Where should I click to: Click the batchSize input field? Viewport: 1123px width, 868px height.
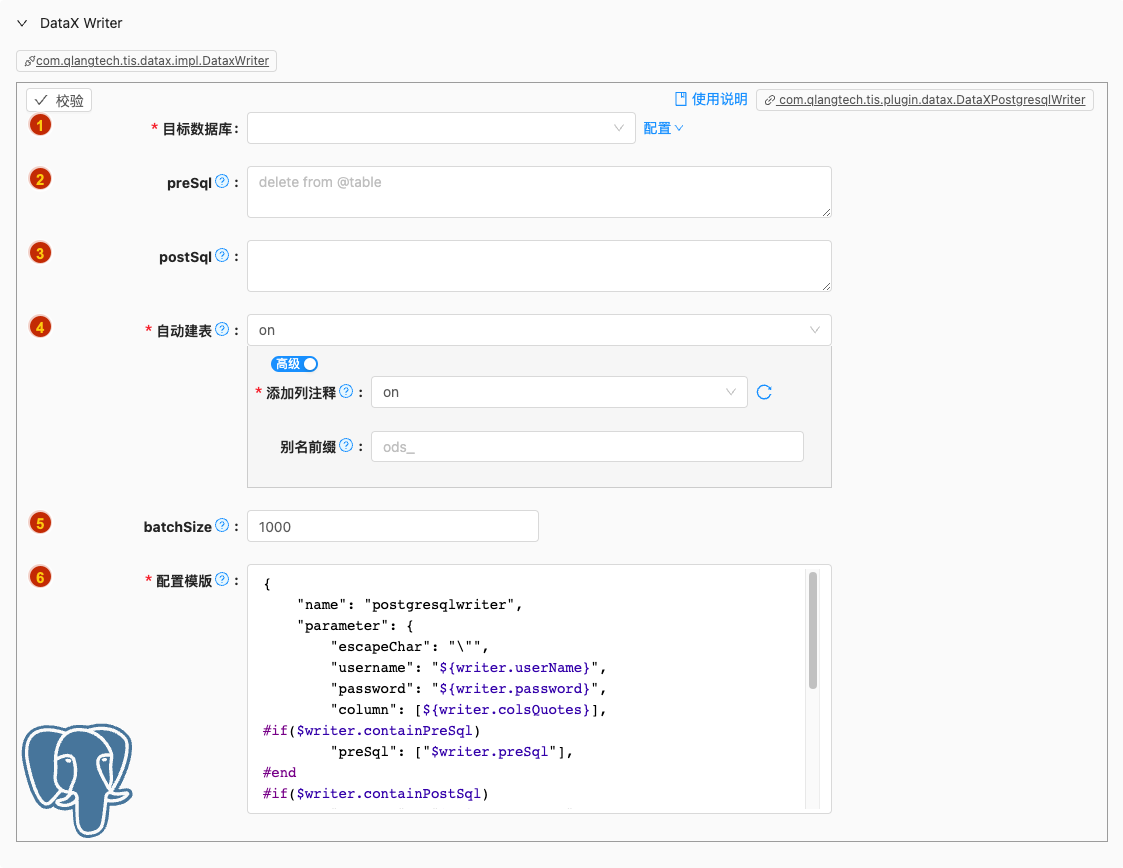392,526
